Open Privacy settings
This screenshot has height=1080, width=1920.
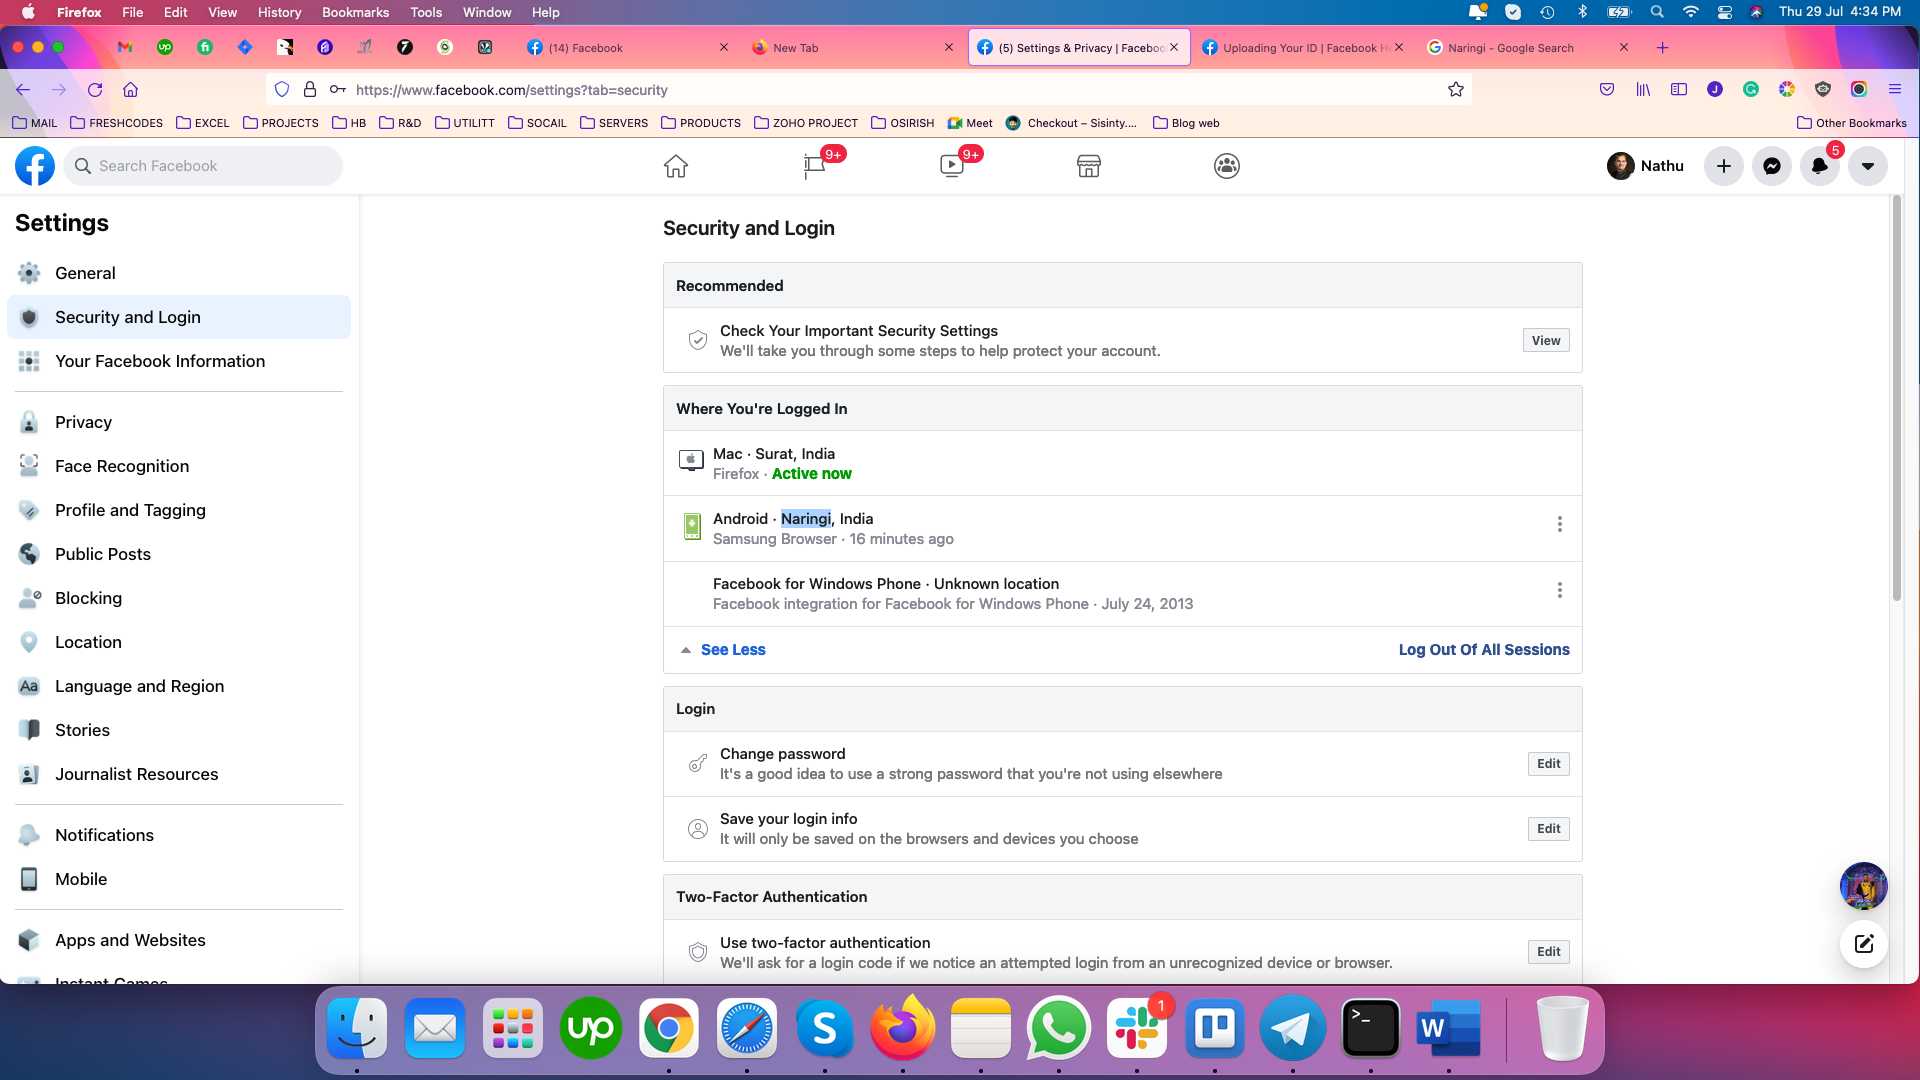179,422
